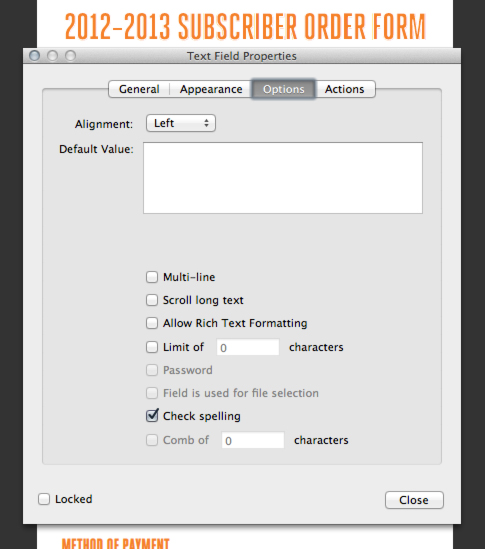Open the Alignment dropdown
The width and height of the screenshot is (485, 549).
(181, 123)
